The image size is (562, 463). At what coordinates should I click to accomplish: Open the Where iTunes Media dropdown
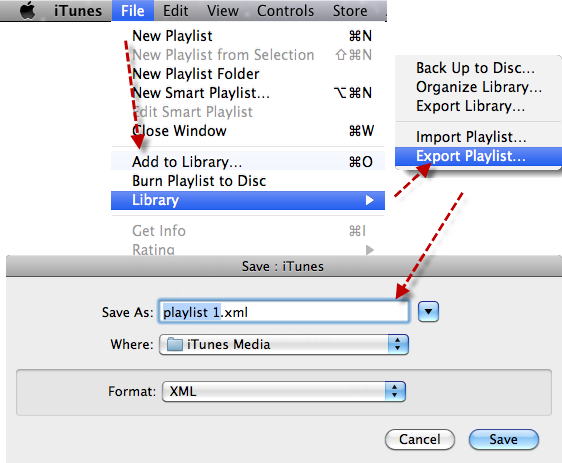[284, 344]
